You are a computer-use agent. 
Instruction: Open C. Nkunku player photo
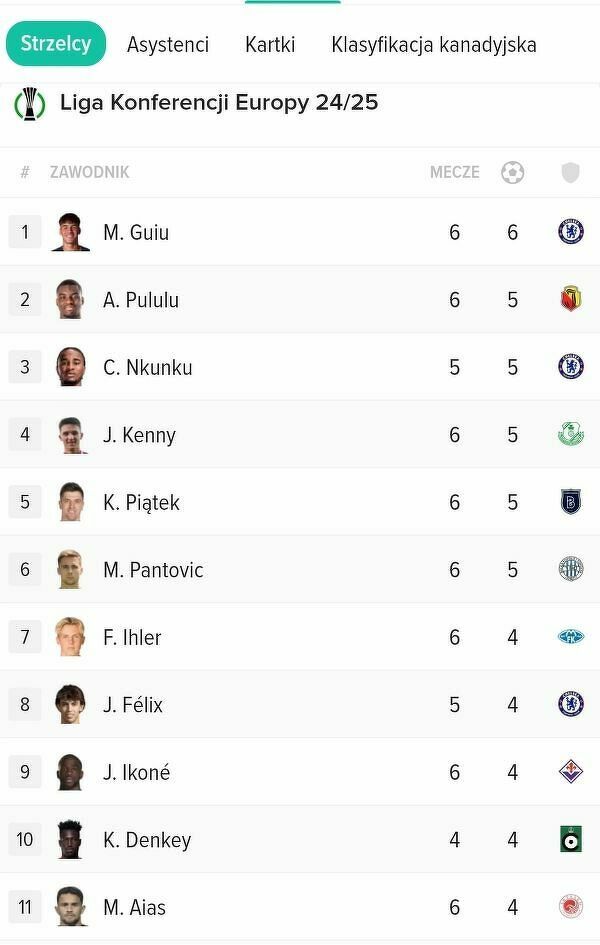point(70,367)
